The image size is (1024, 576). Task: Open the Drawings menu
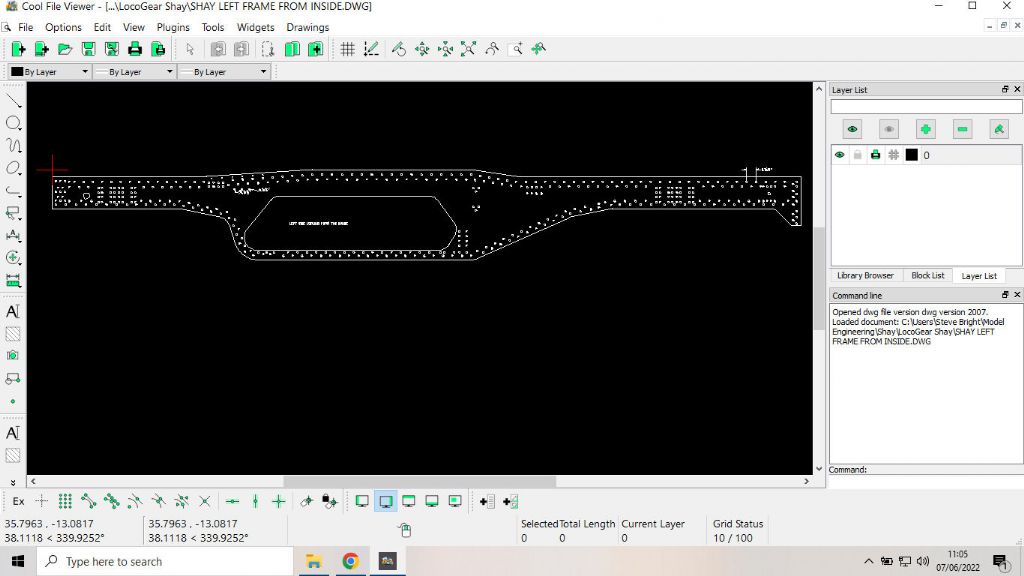308,27
